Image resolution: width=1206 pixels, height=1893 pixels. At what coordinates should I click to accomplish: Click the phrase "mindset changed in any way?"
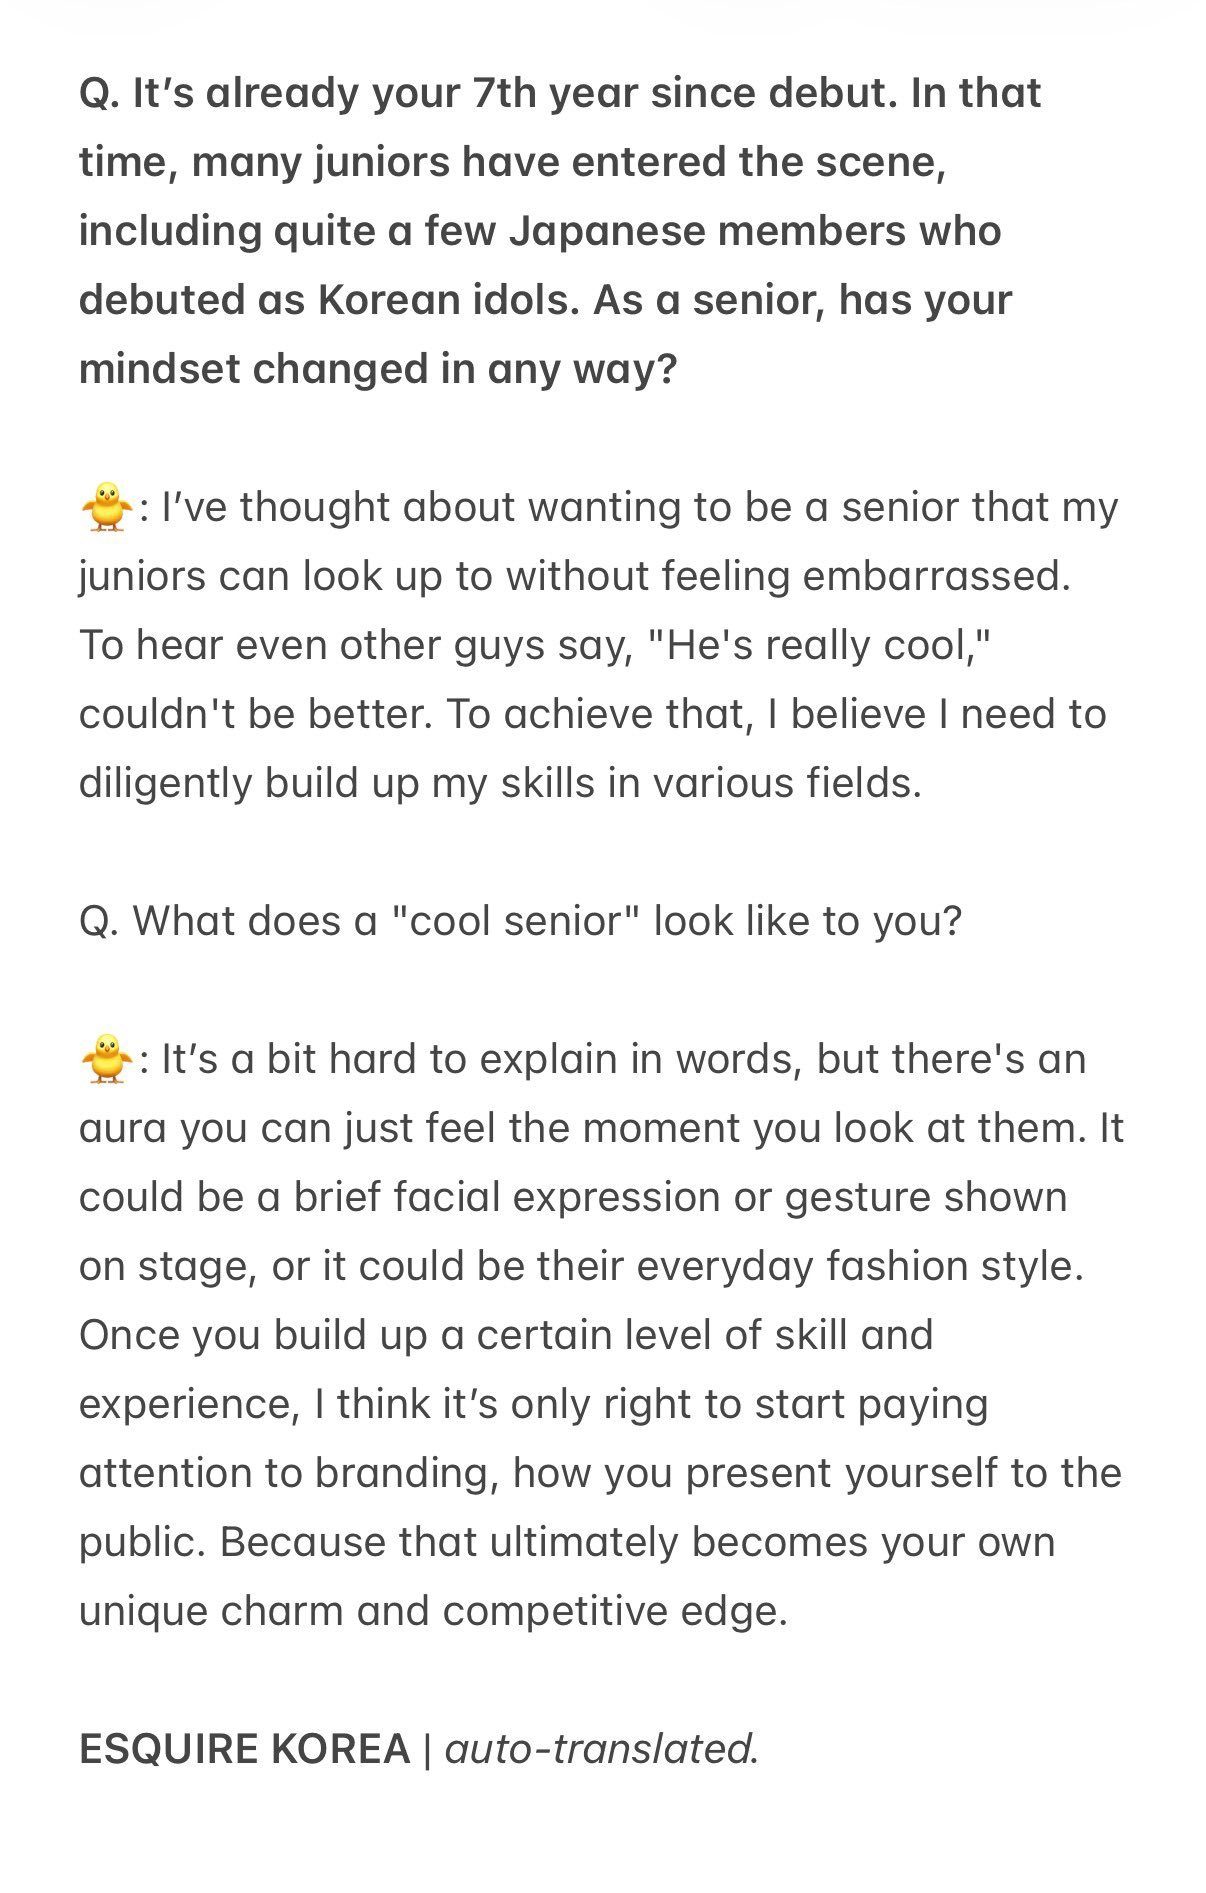[378, 370]
